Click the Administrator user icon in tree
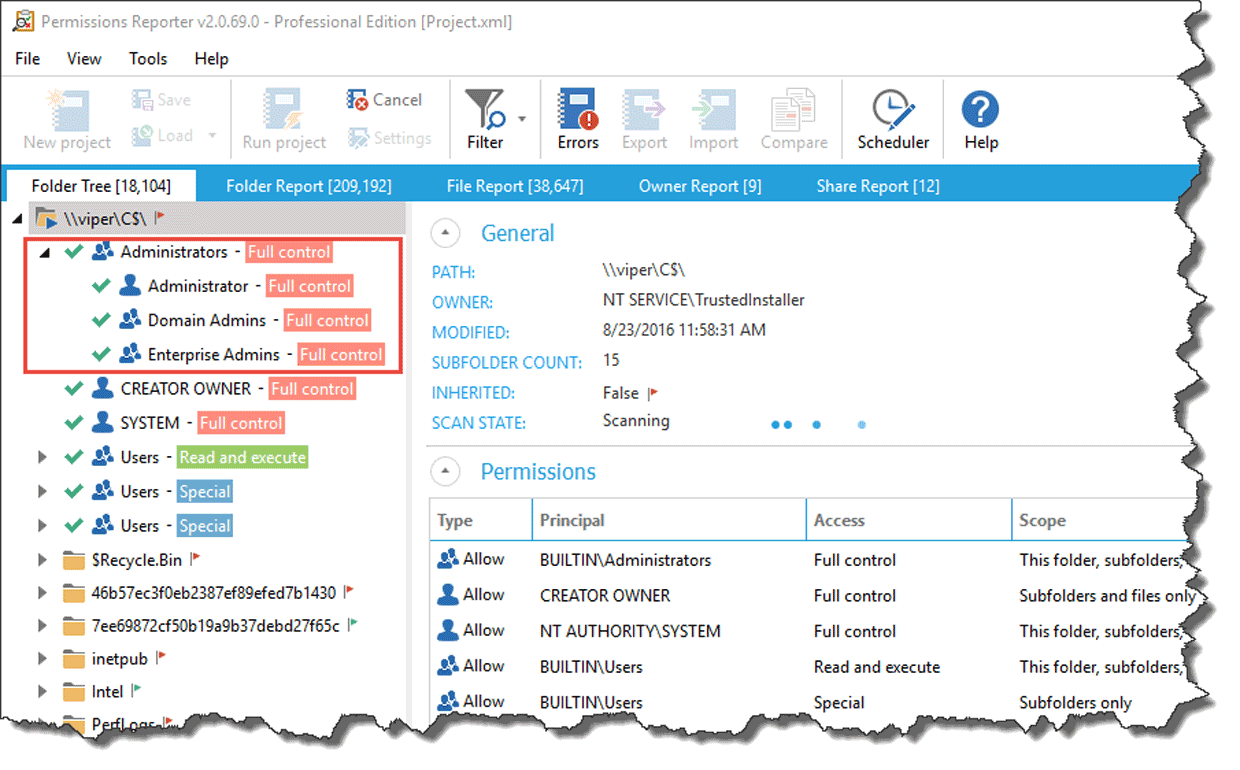Screen dimensions: 1240x770 [x=129, y=286]
